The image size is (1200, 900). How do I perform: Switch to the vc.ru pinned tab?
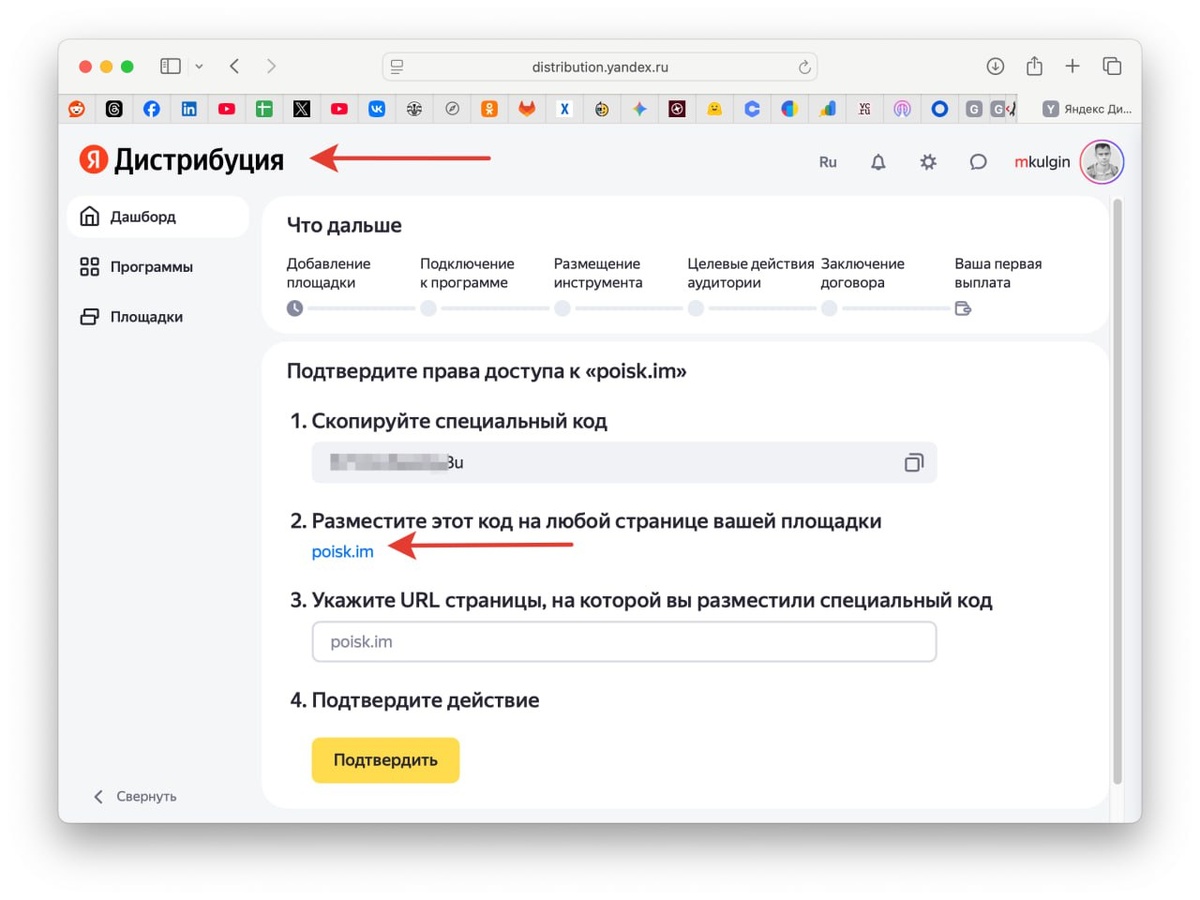pos(864,109)
